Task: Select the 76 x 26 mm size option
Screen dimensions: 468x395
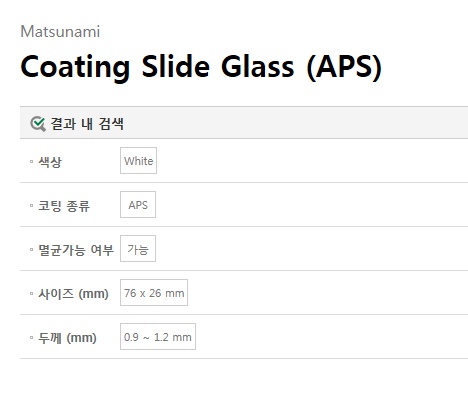Action: point(154,293)
